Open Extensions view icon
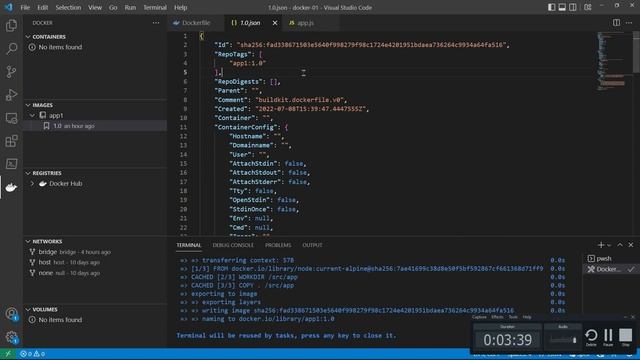 (11, 141)
